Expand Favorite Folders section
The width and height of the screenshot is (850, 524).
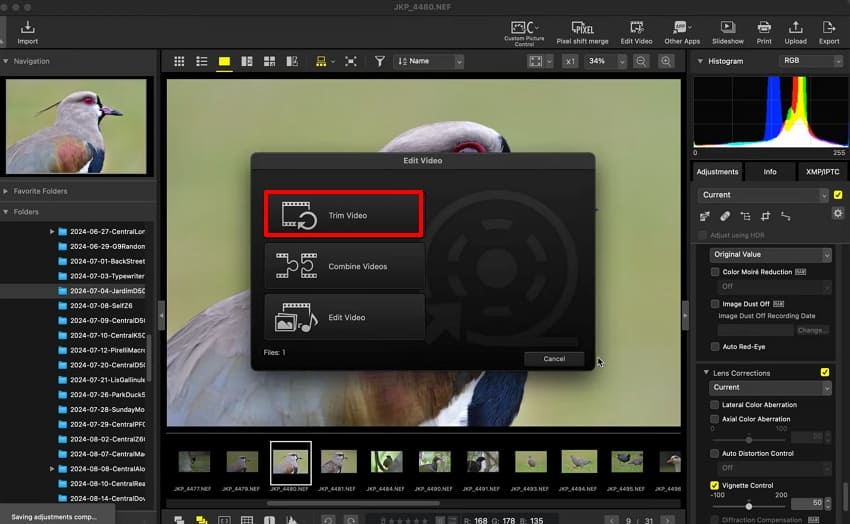(5, 191)
